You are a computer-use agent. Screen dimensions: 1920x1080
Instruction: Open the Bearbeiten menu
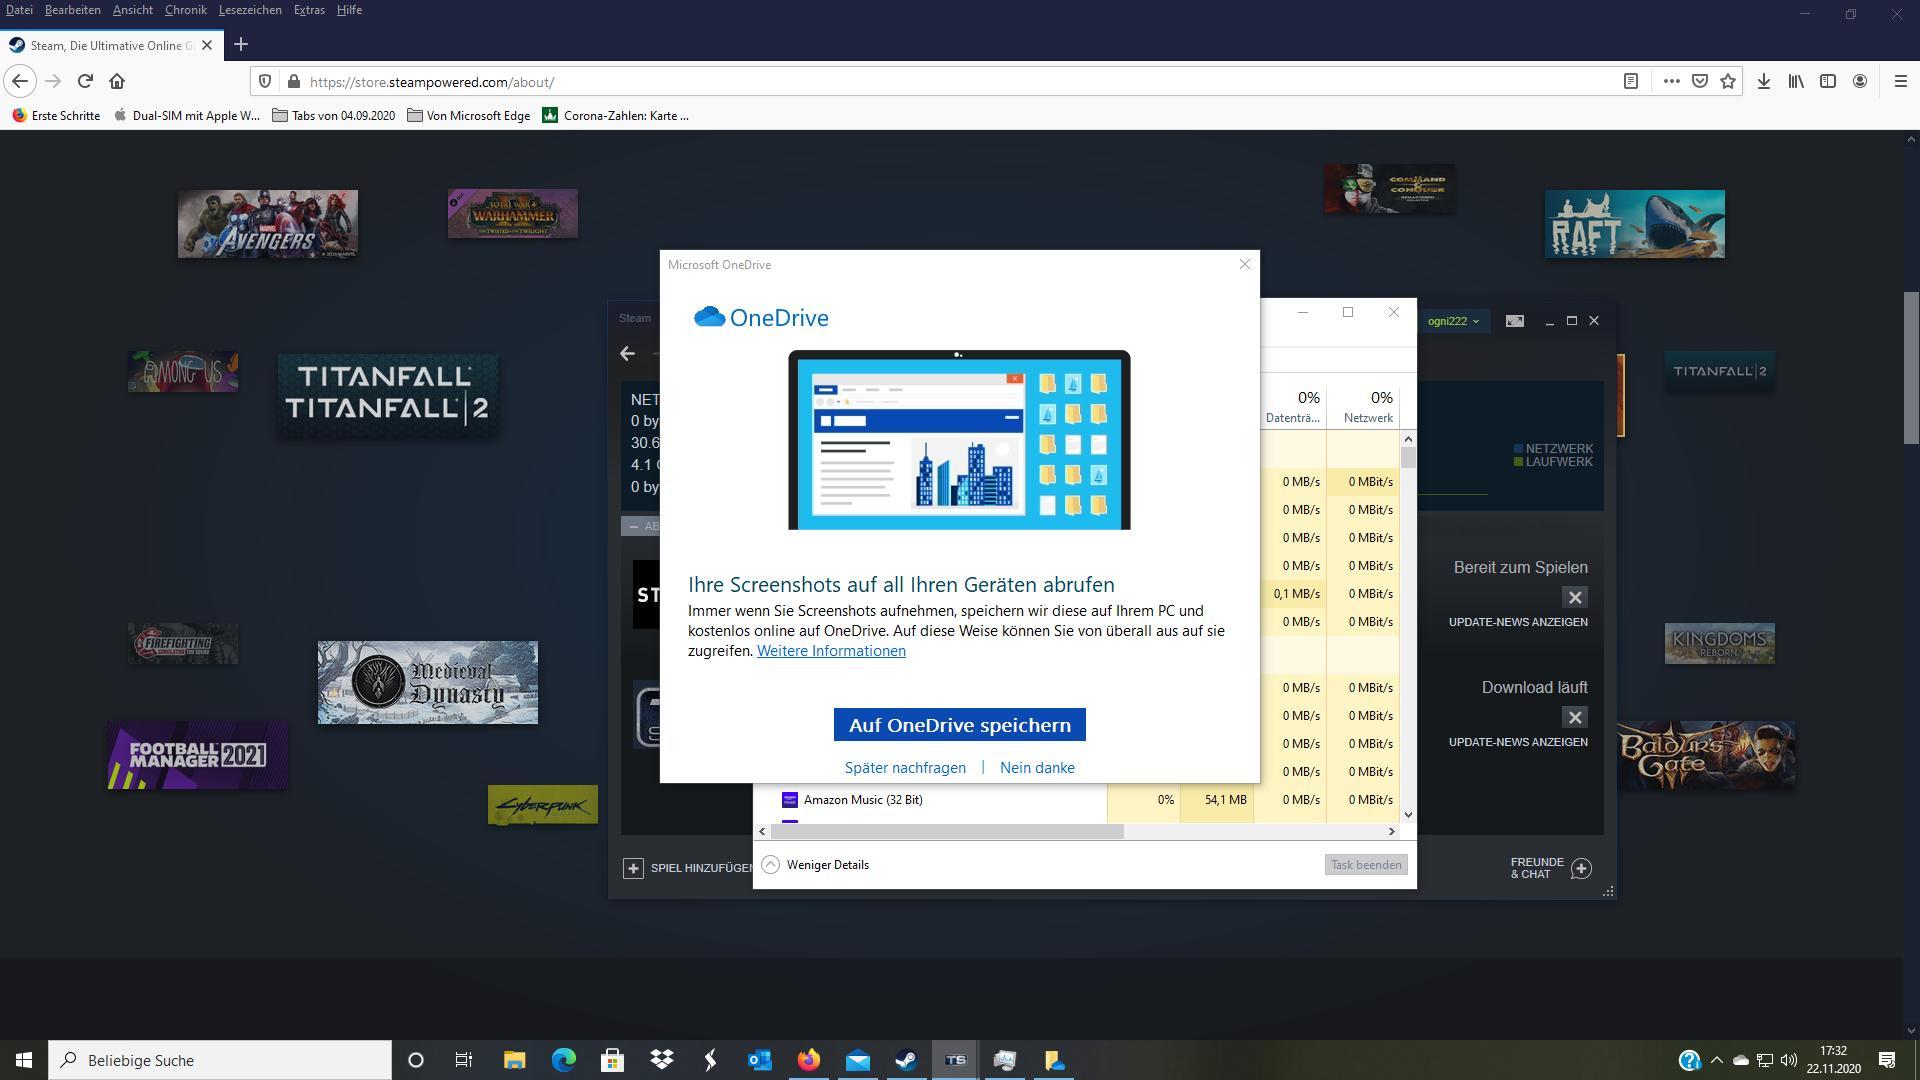point(73,10)
